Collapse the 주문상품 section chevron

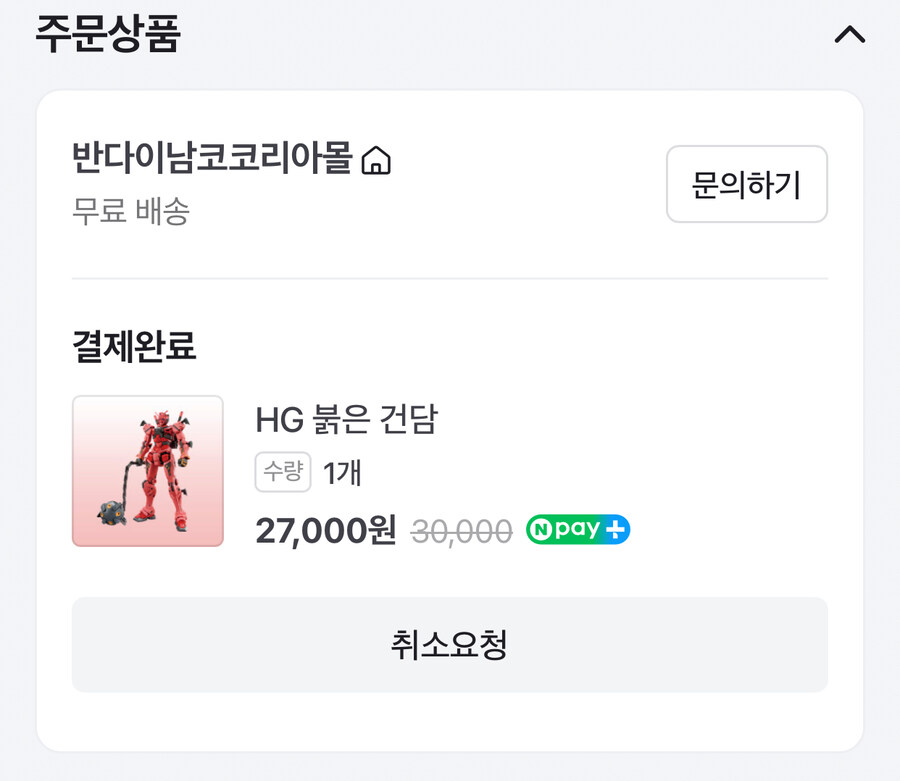pos(849,35)
